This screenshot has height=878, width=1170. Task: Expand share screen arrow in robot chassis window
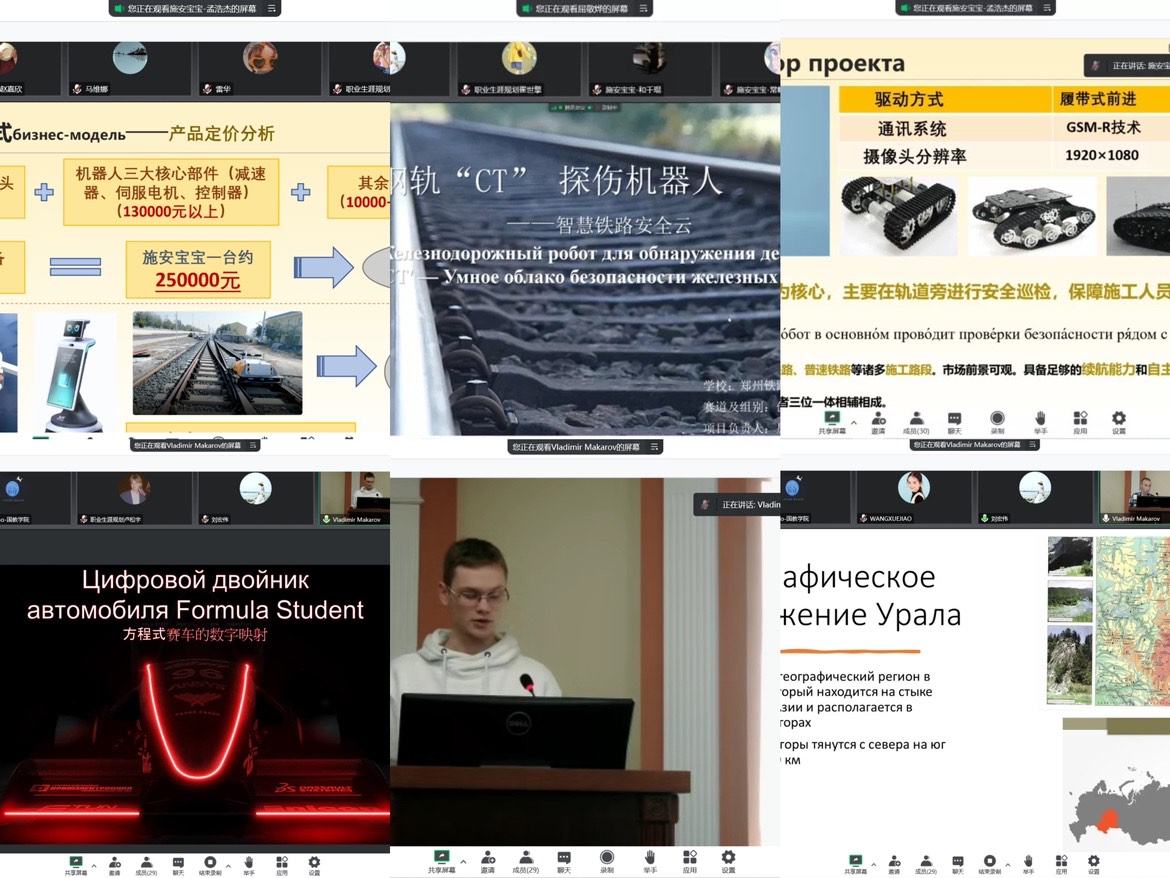tap(854, 420)
